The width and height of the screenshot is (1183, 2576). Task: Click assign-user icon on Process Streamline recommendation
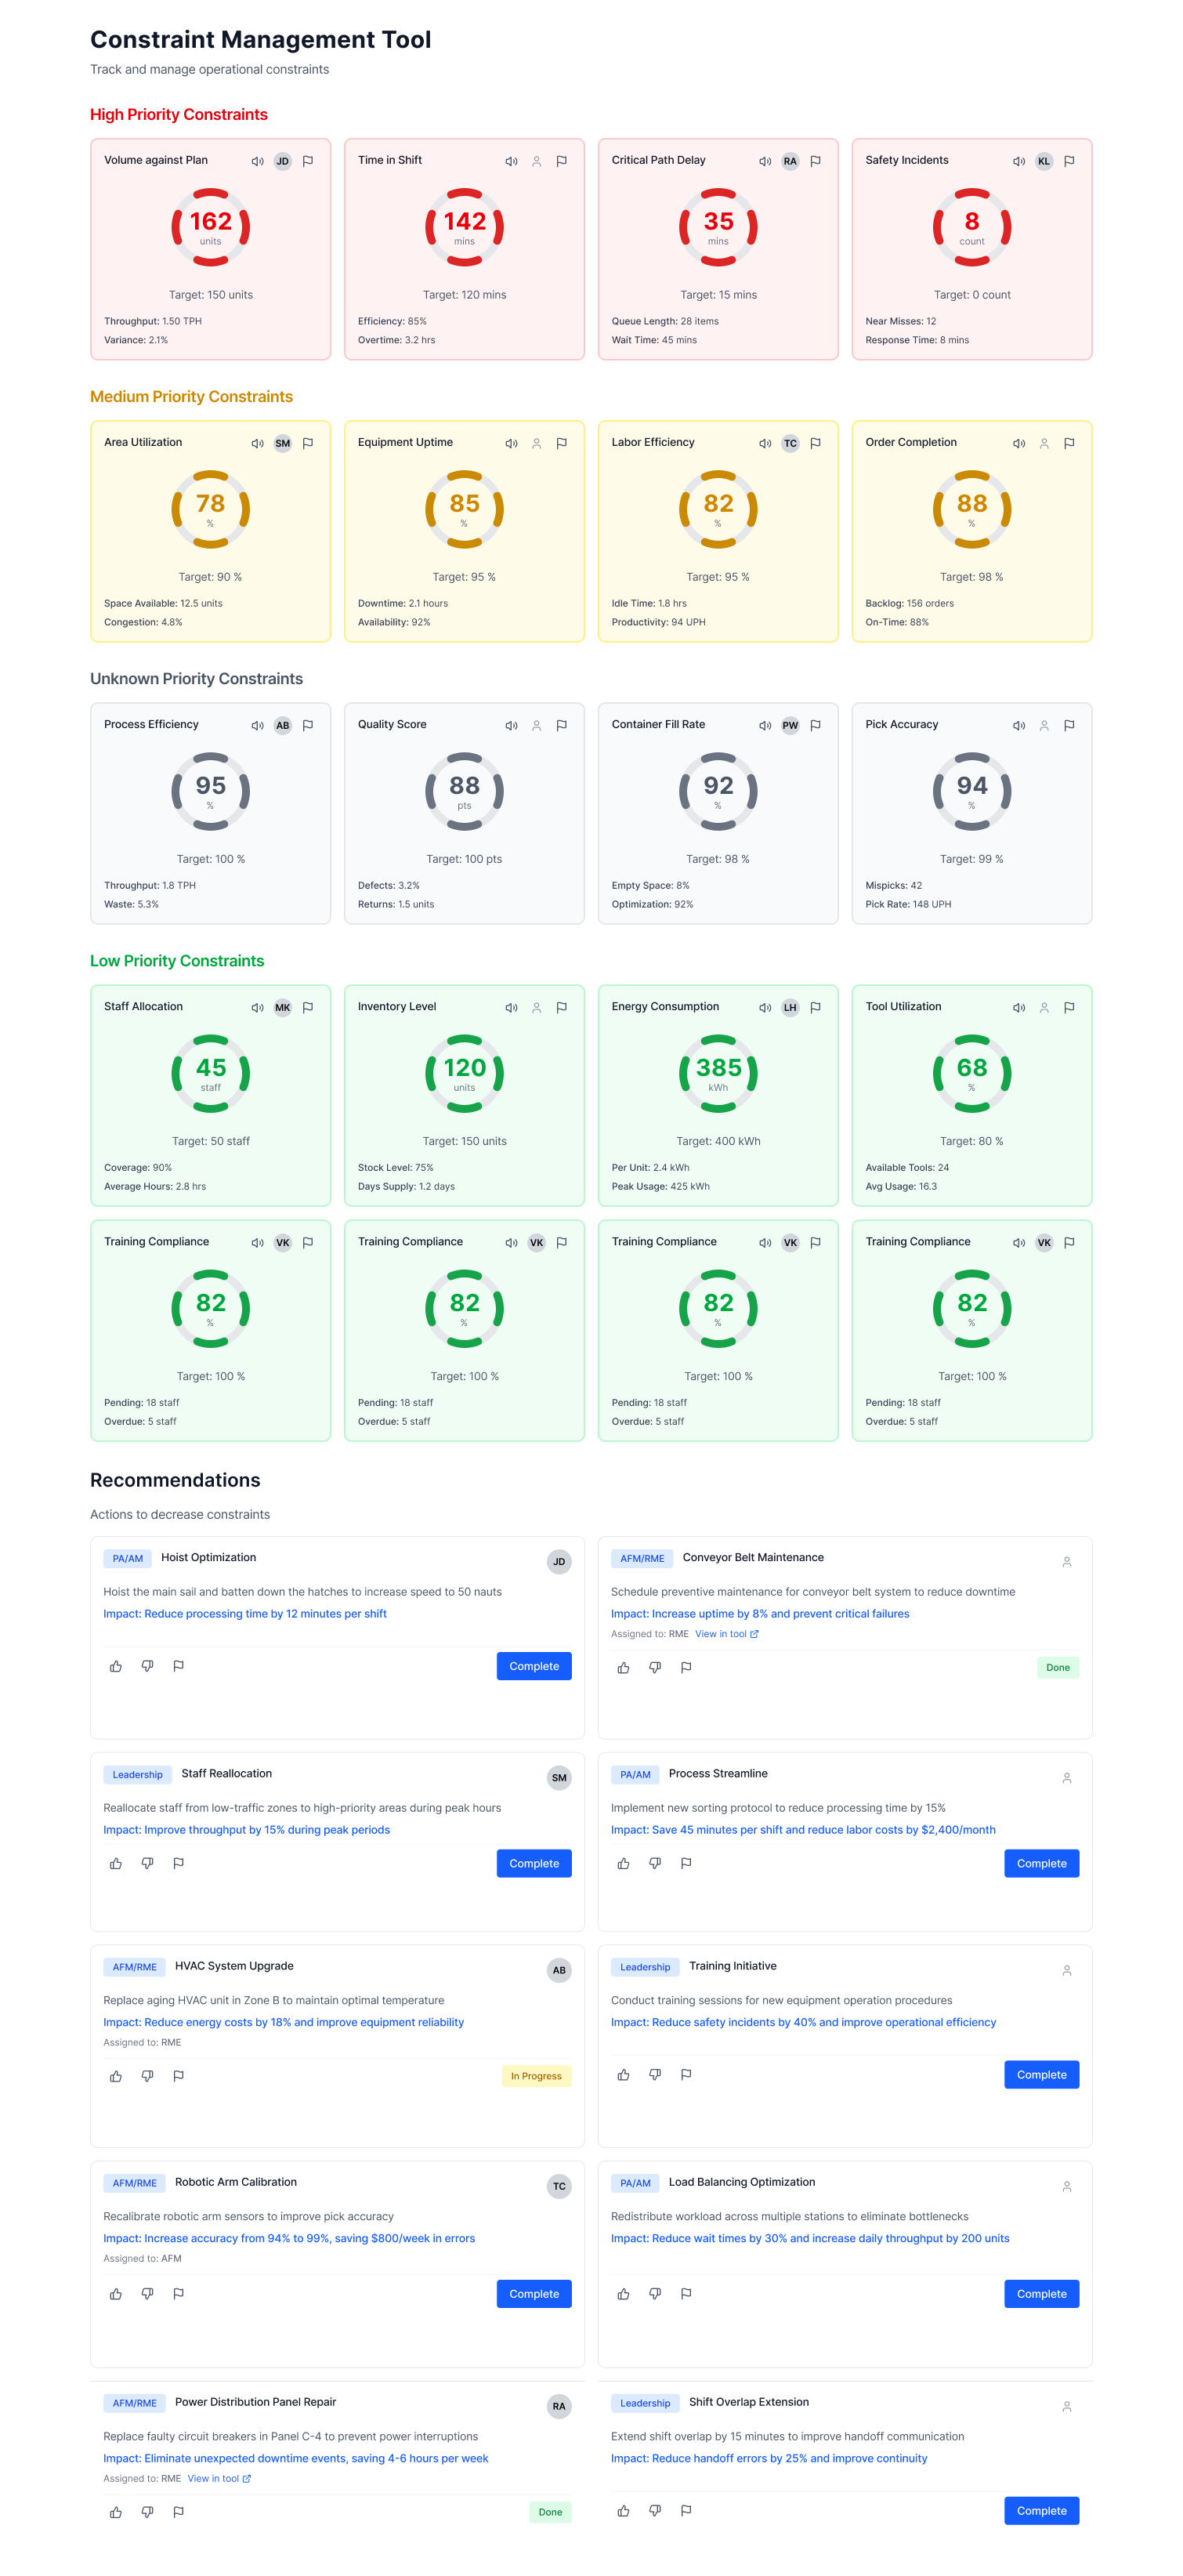point(1067,1778)
